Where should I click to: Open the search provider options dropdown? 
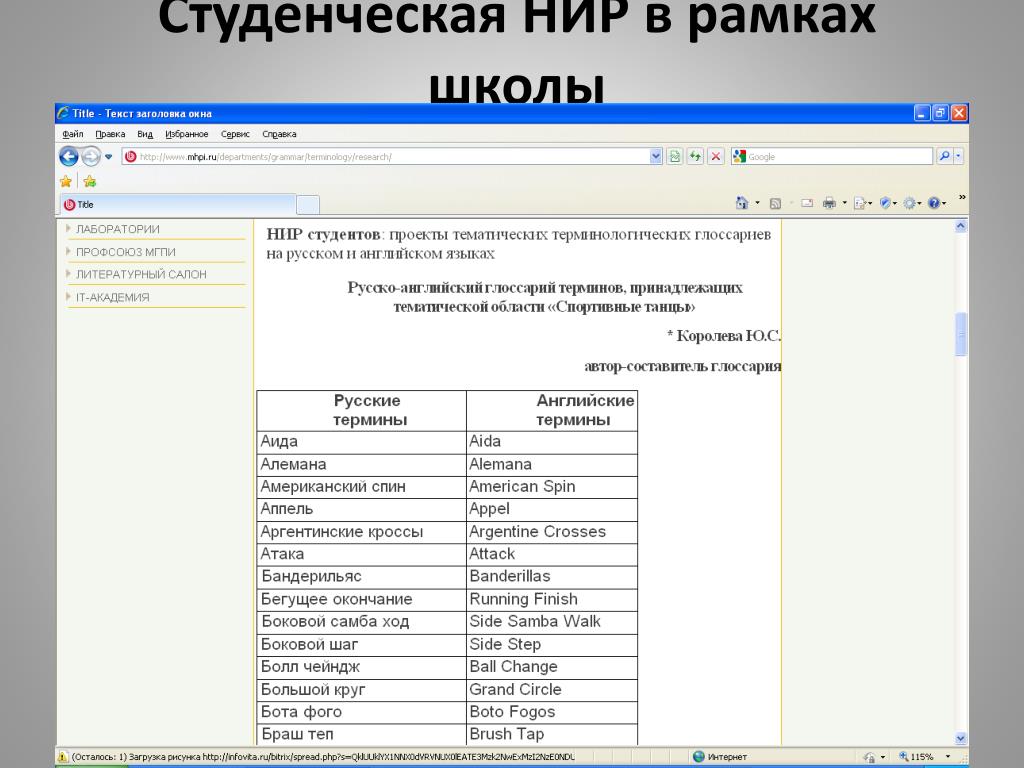pyautogui.click(x=958, y=156)
